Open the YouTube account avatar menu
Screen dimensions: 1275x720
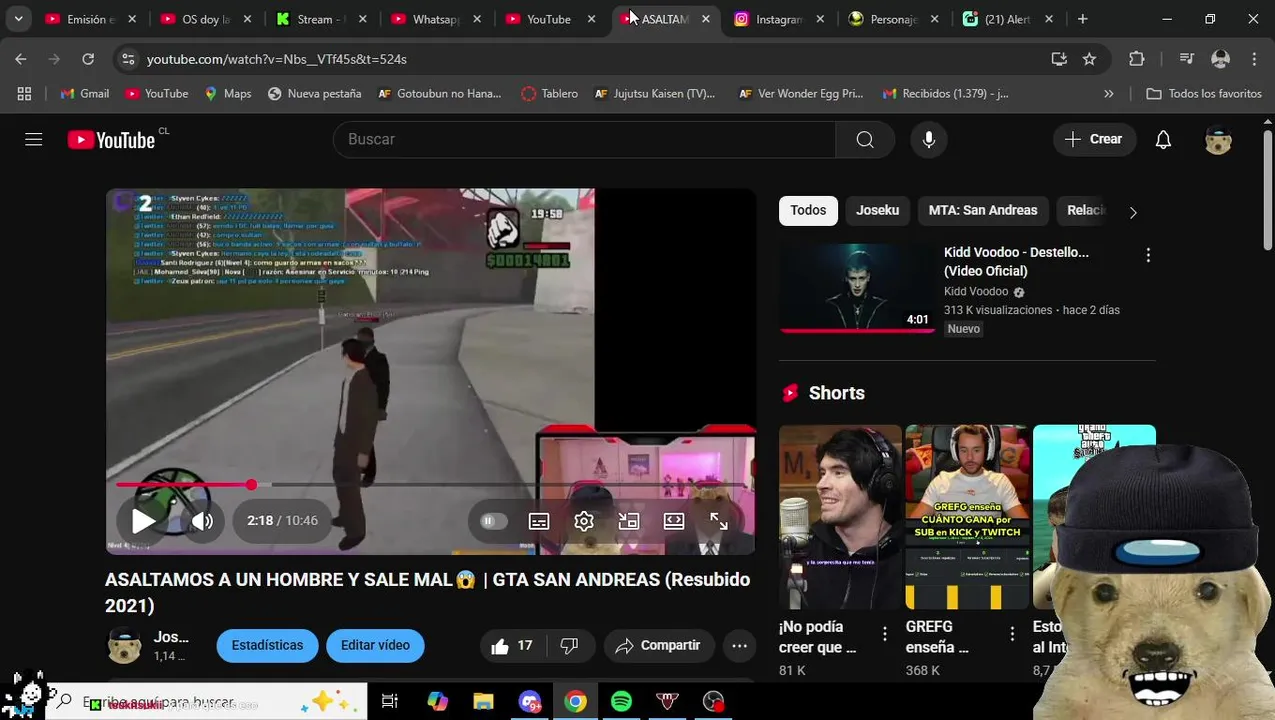point(1218,139)
